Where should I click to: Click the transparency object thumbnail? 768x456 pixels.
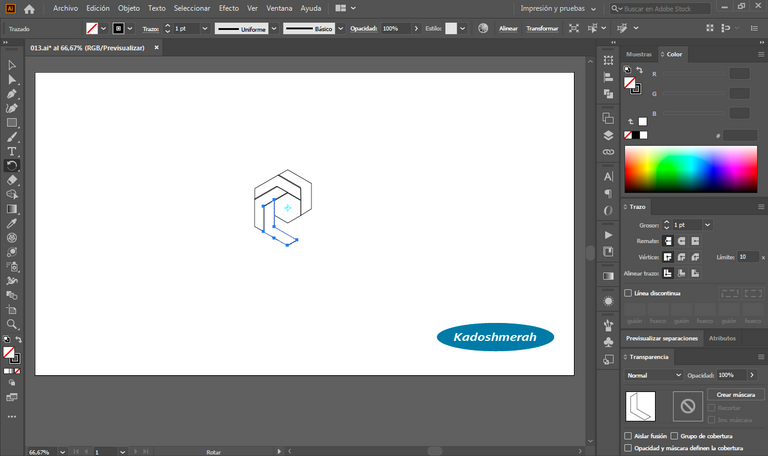pos(640,406)
